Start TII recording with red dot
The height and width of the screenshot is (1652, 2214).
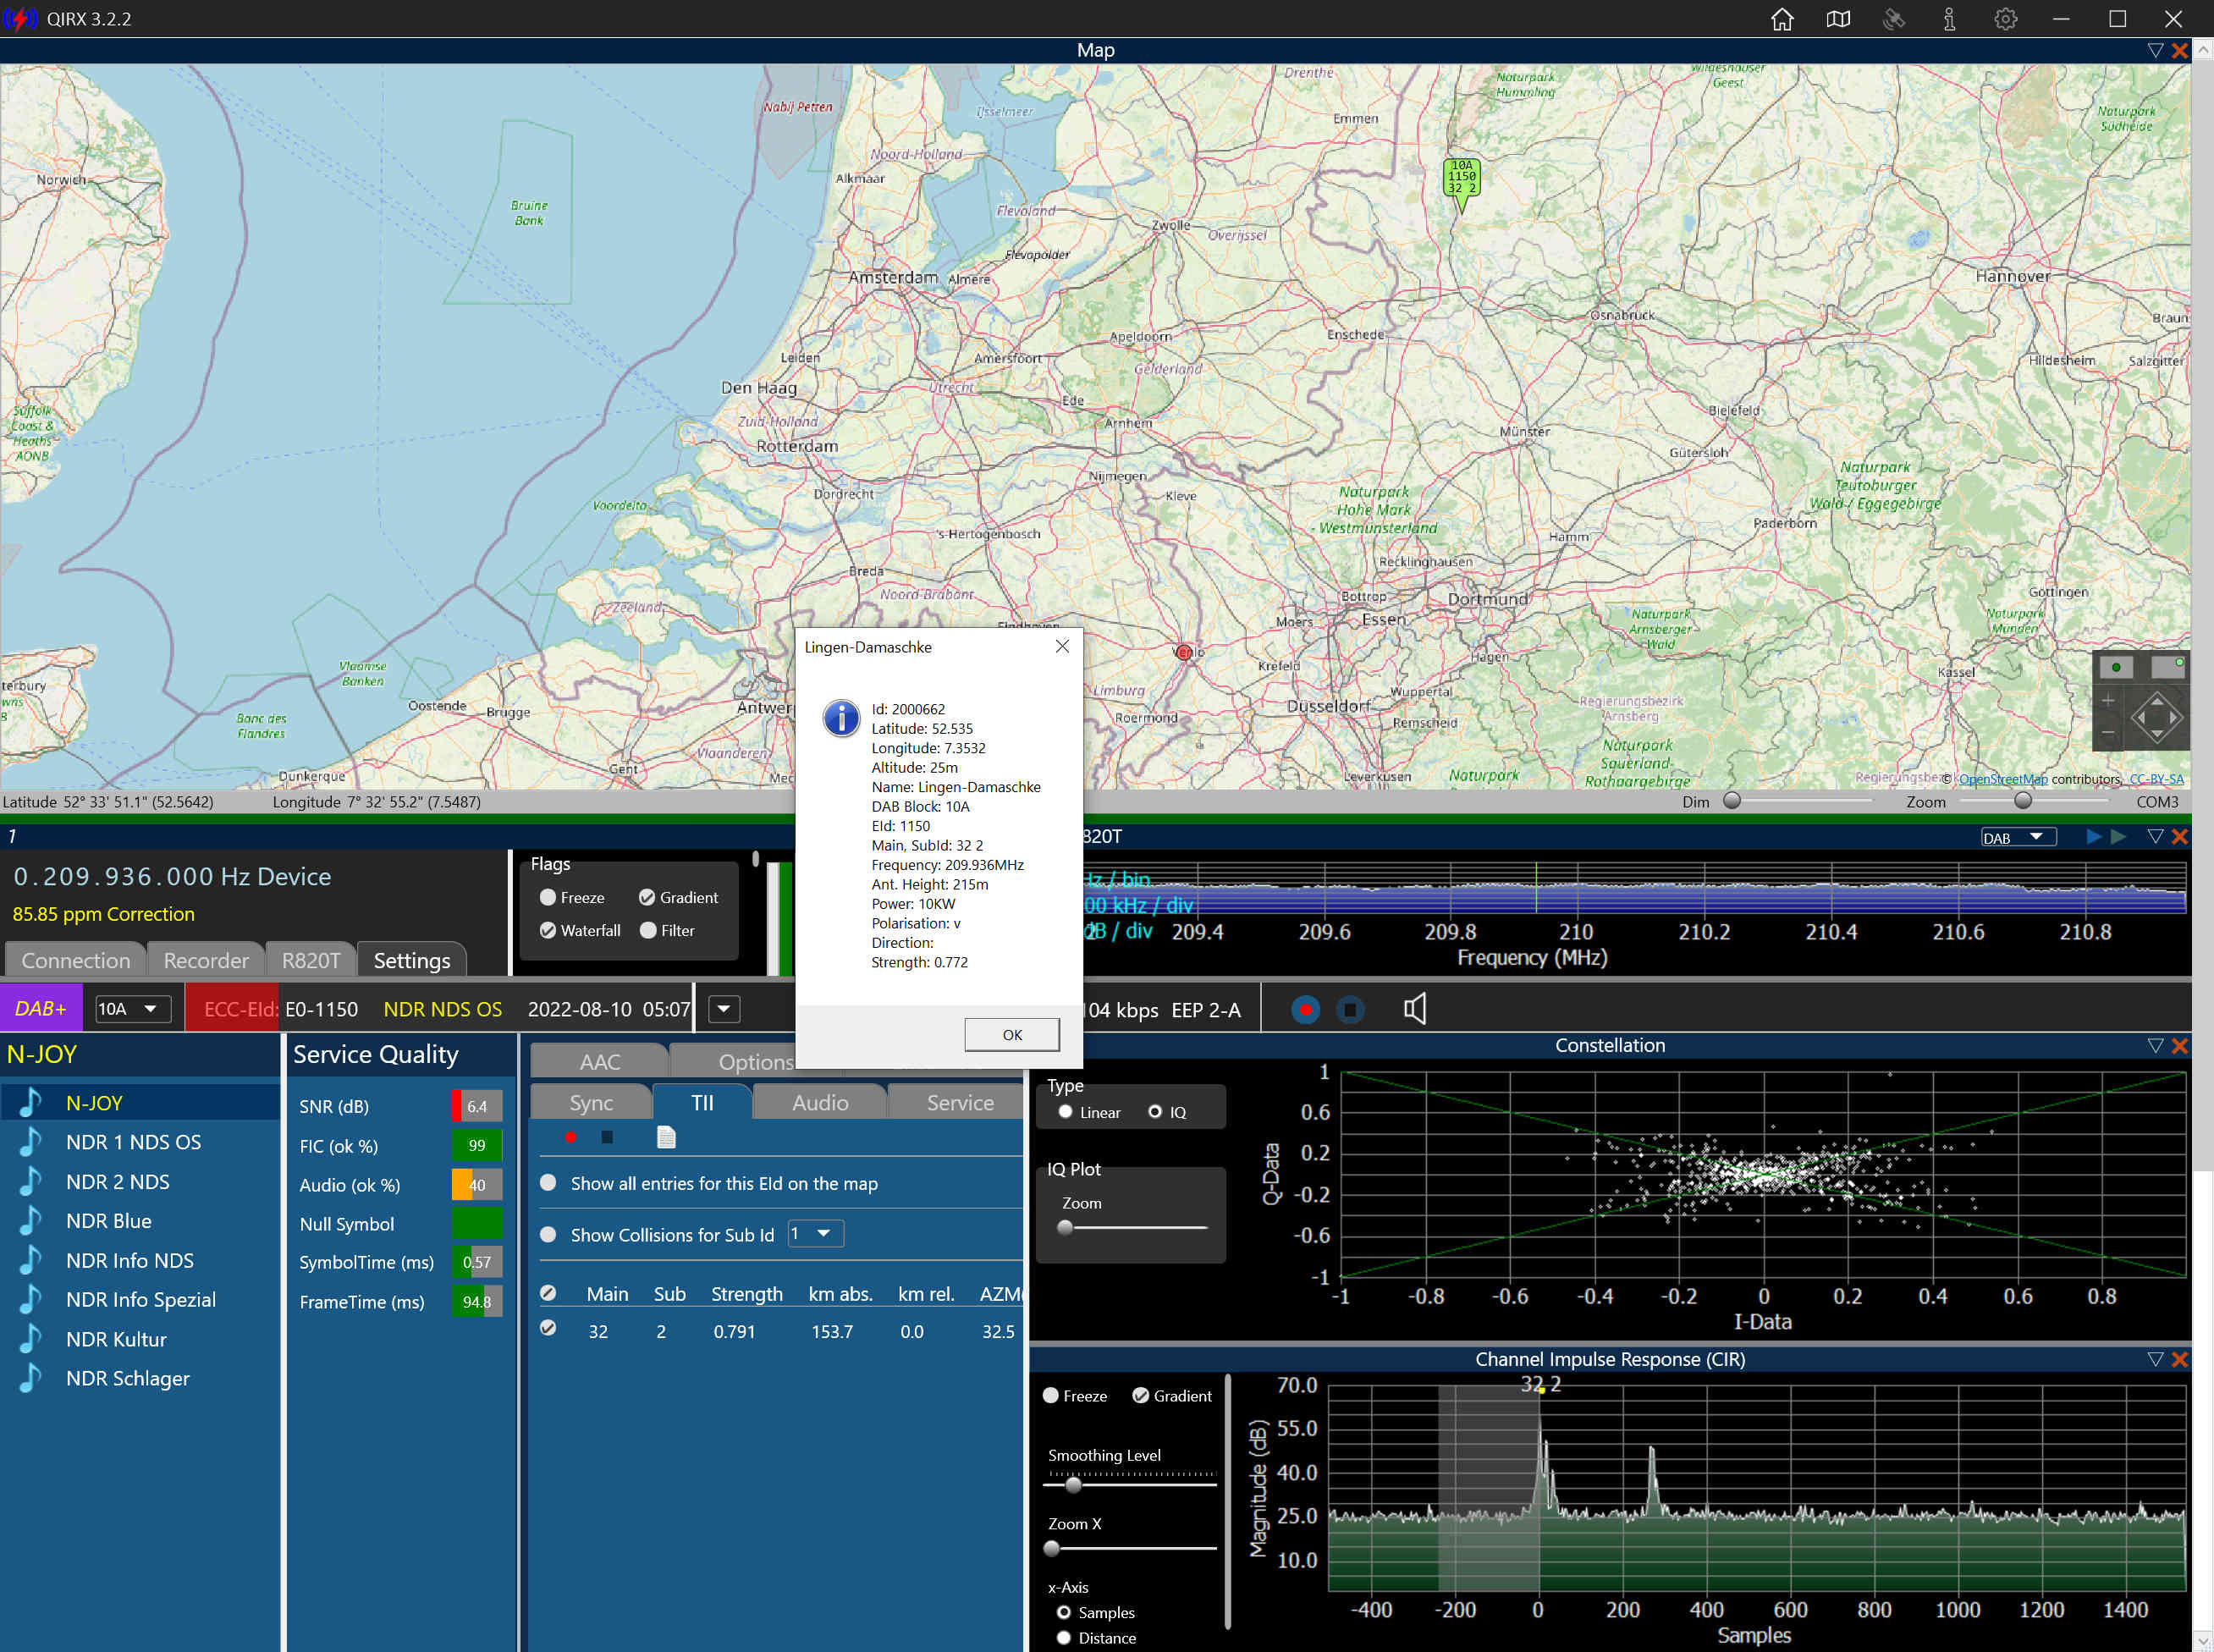coord(570,1137)
